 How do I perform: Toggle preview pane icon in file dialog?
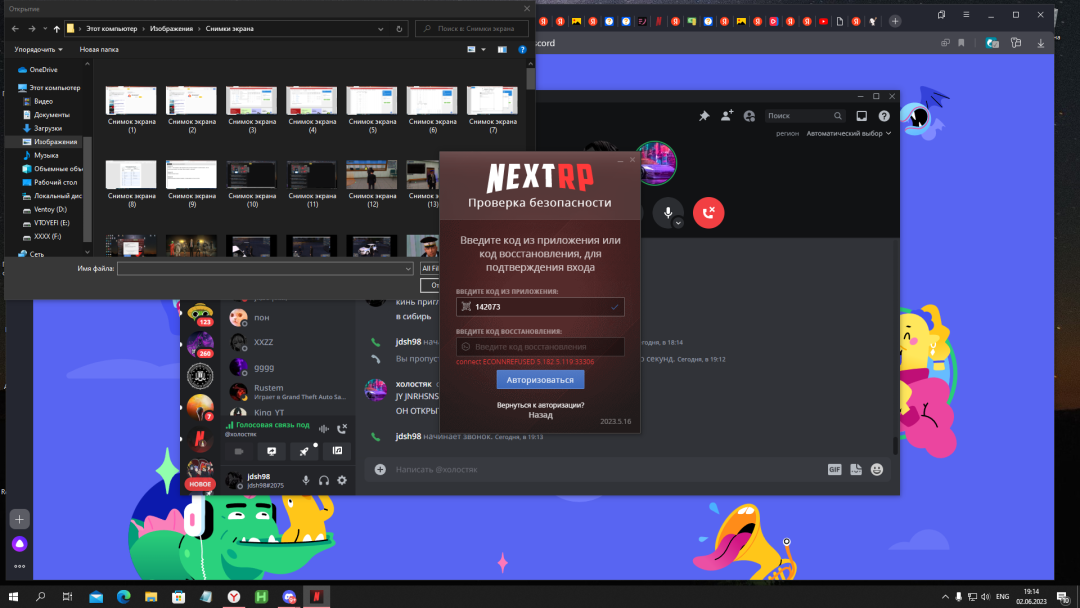pyautogui.click(x=502, y=50)
